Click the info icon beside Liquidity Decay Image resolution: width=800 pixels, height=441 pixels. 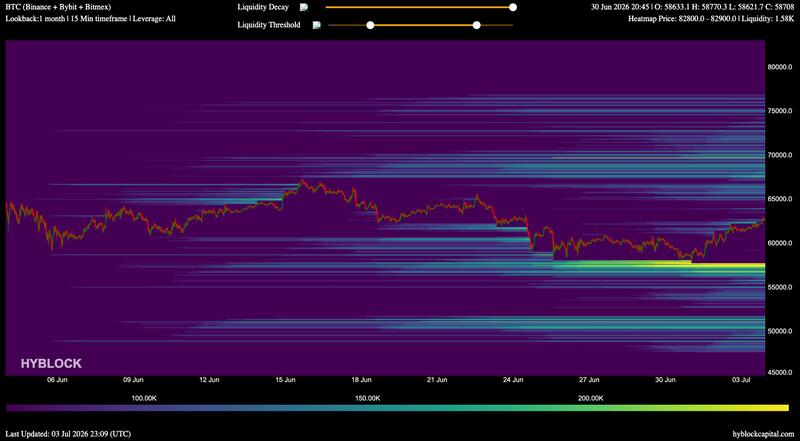point(304,7)
